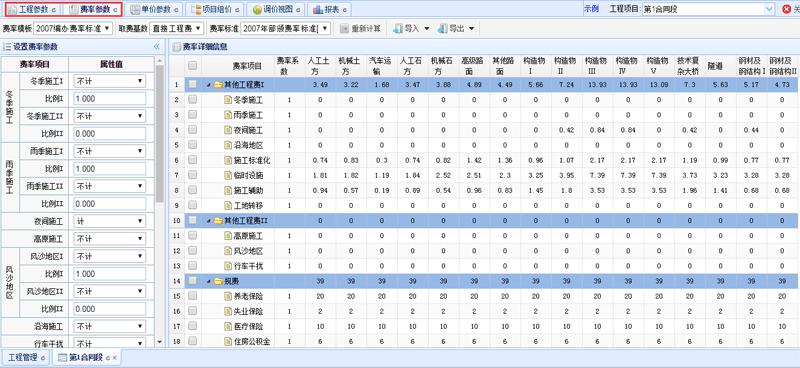800x368 pixels.
Task: Close the 第1合同段 bottom tab
Action: 115,358
